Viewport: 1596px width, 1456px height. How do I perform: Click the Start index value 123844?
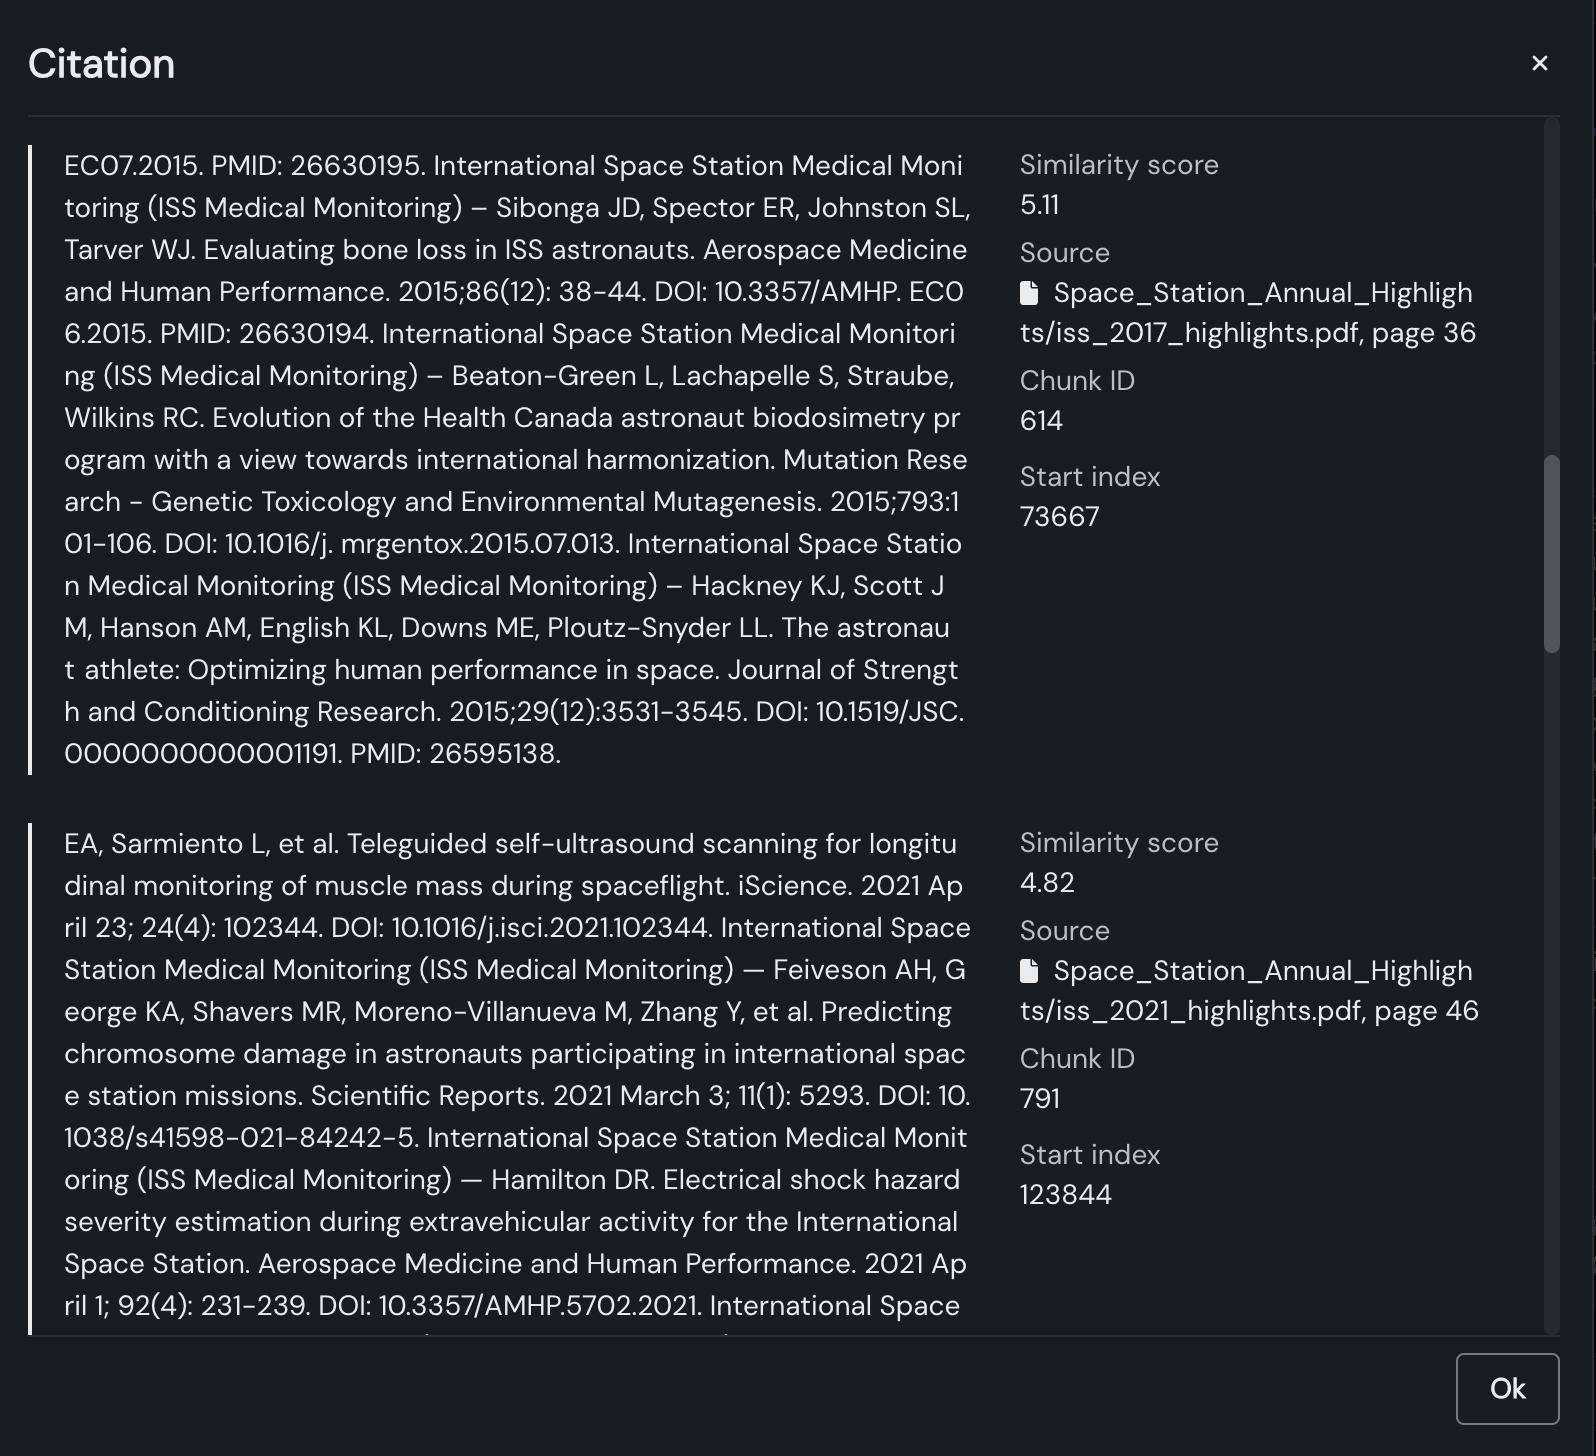click(x=1065, y=1195)
